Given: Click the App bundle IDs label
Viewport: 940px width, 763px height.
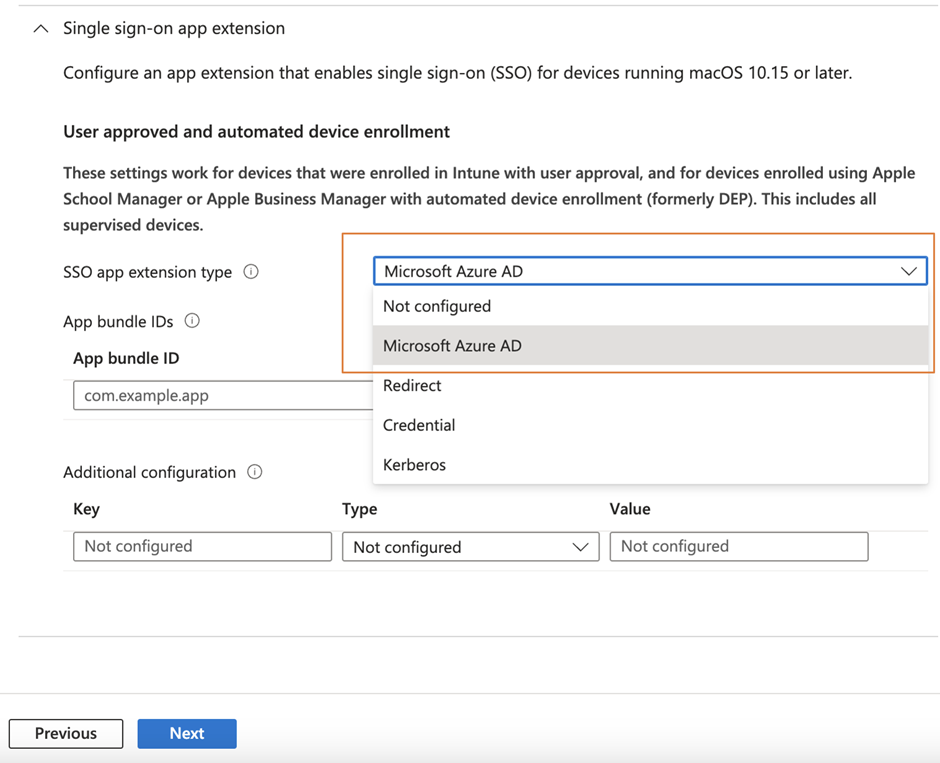Looking at the screenshot, I should pos(118,322).
